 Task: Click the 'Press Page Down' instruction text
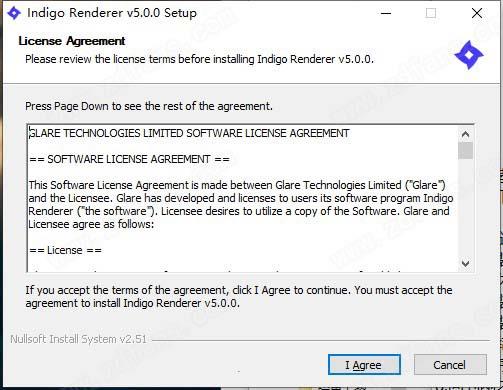tap(149, 106)
